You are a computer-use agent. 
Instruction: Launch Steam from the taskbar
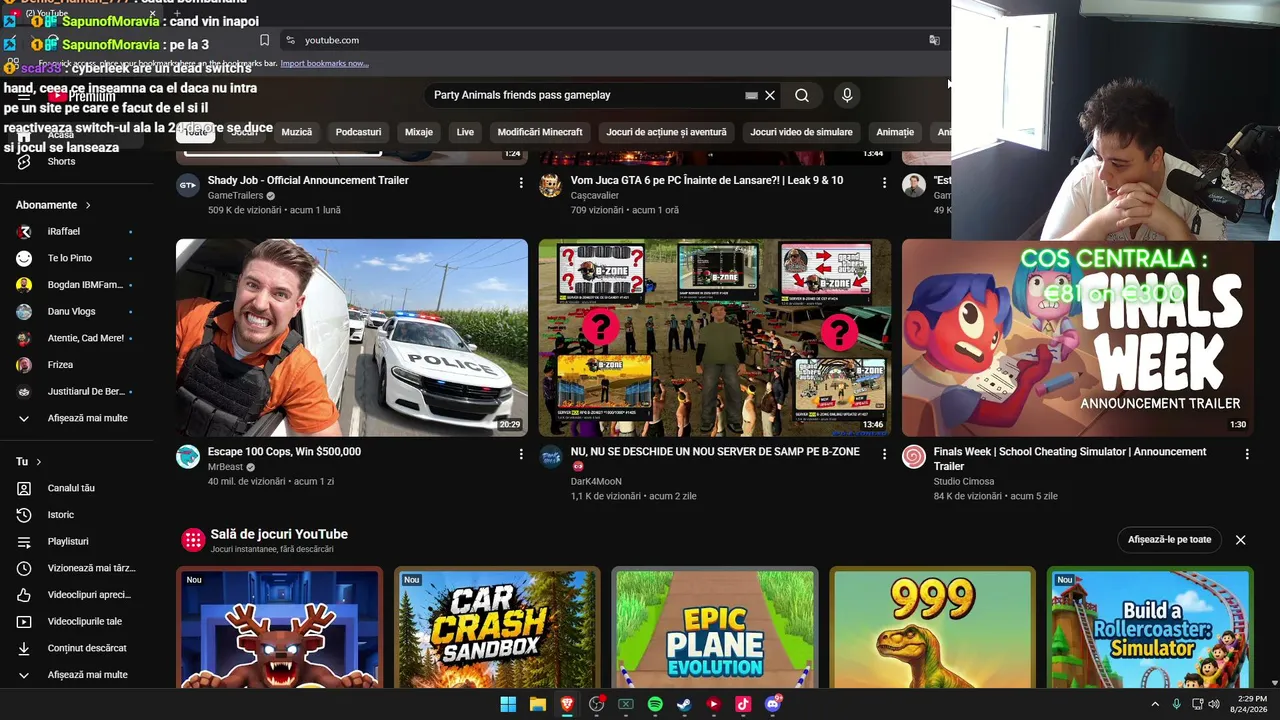pos(684,704)
